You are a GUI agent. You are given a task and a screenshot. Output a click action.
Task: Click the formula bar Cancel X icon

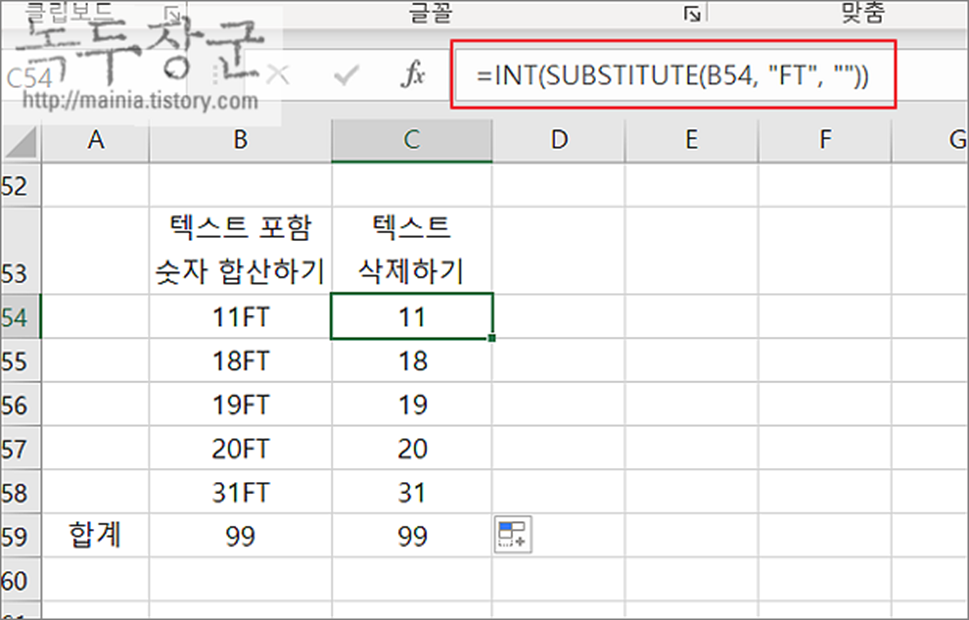click(277, 75)
